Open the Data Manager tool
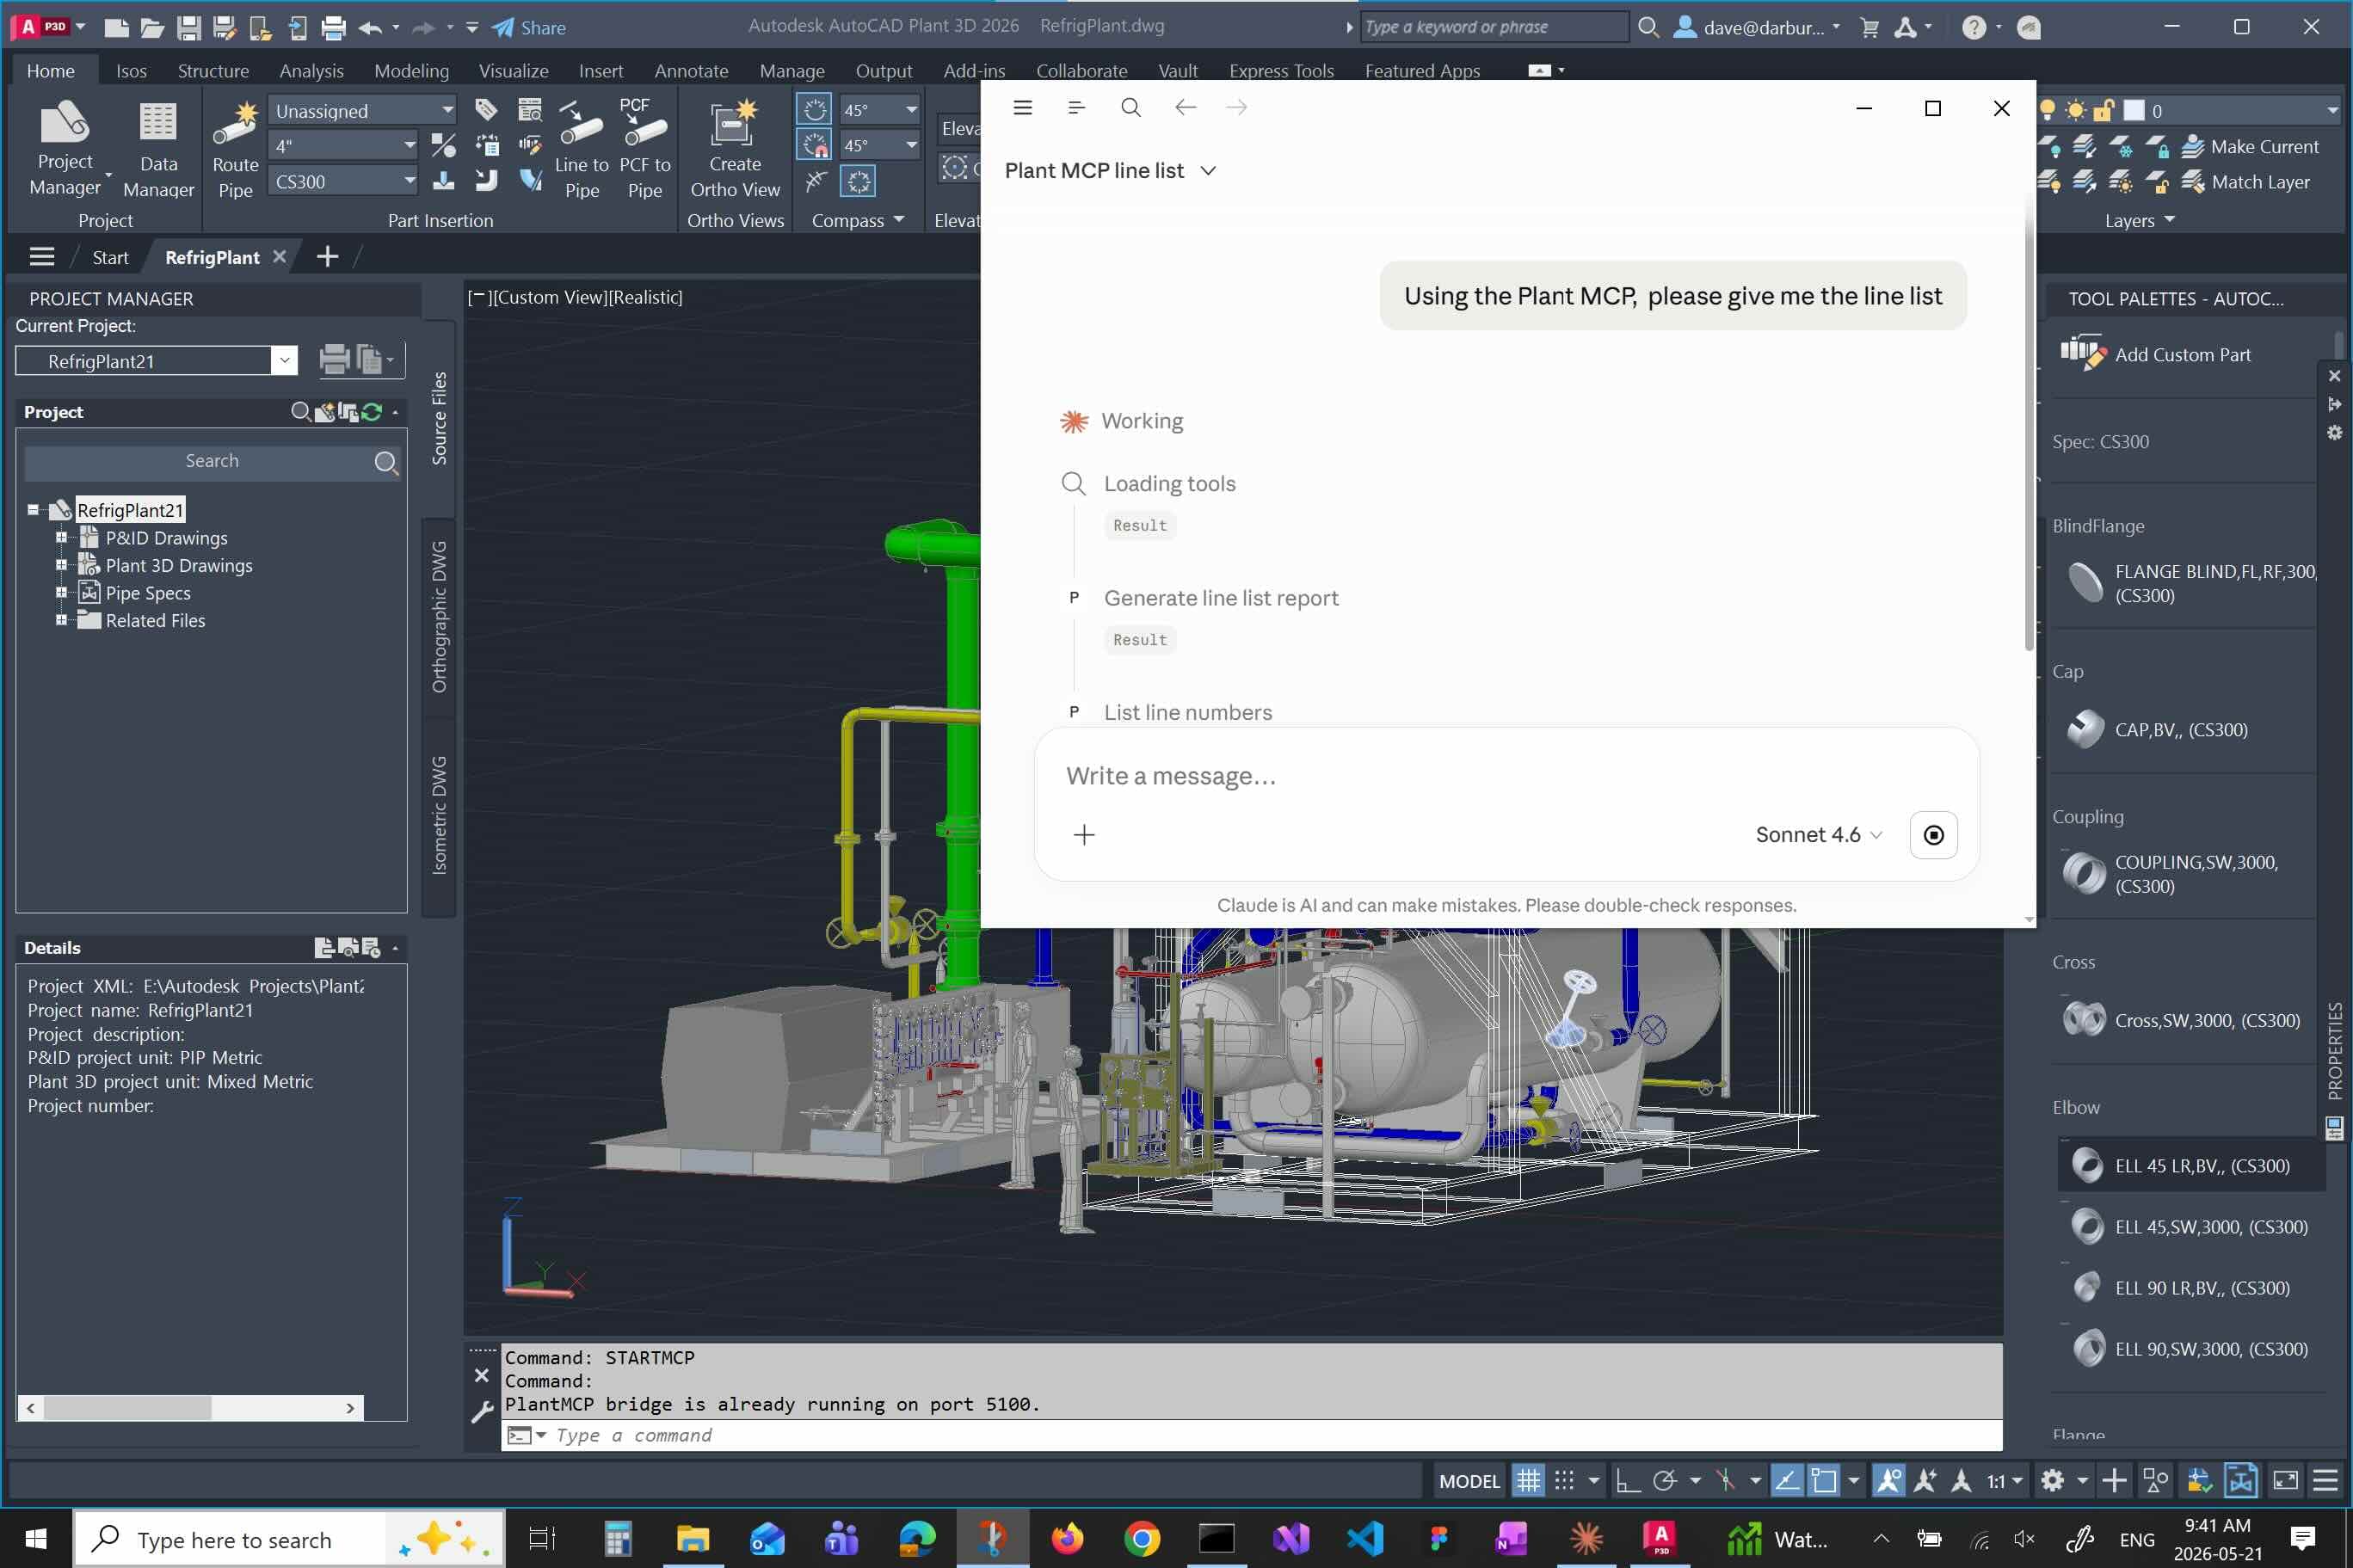Image resolution: width=2353 pixels, height=1568 pixels. [x=158, y=148]
